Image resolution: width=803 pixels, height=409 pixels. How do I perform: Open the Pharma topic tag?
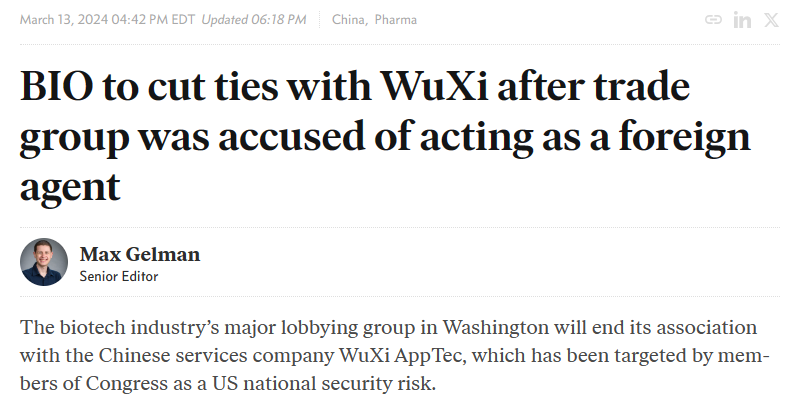tap(396, 20)
